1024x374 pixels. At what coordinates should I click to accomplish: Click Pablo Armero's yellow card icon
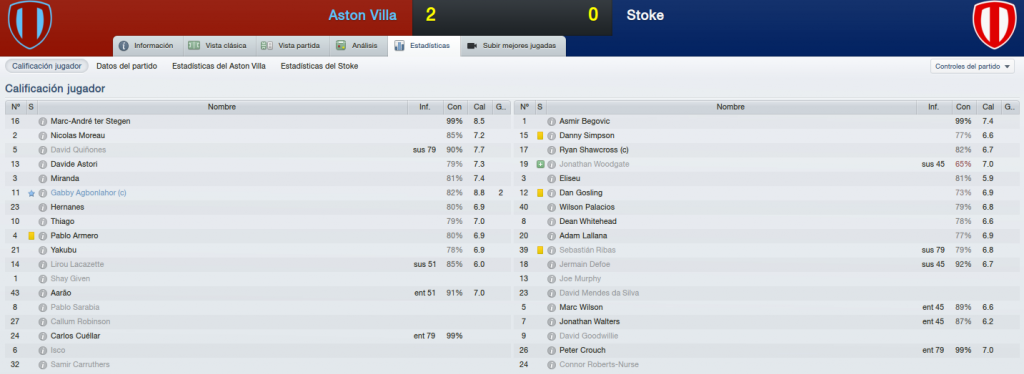point(31,236)
